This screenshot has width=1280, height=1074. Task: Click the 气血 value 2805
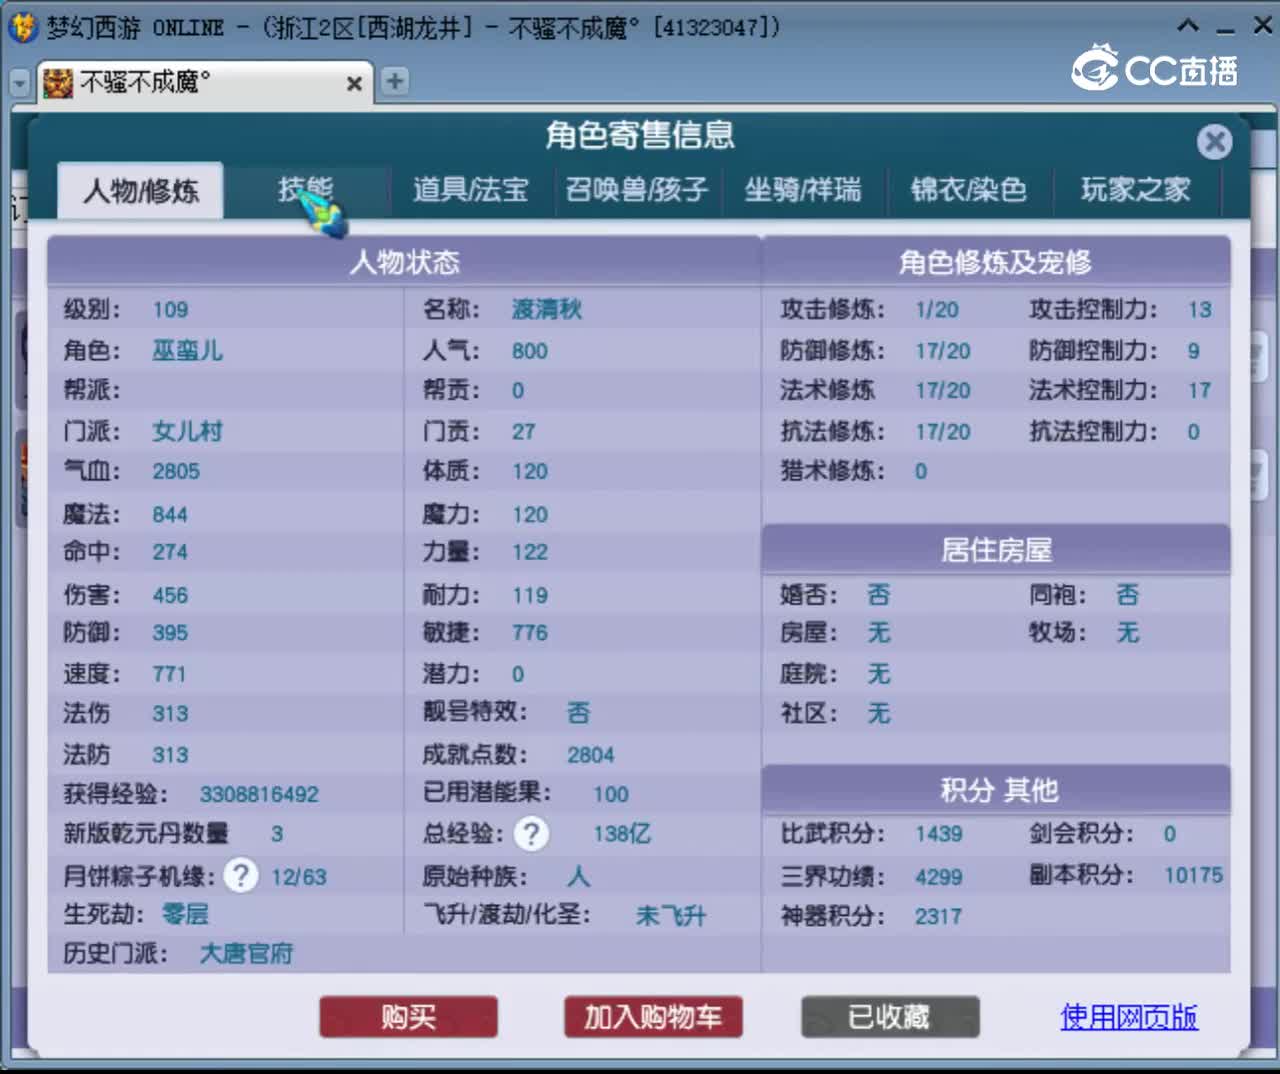pyautogui.click(x=176, y=472)
